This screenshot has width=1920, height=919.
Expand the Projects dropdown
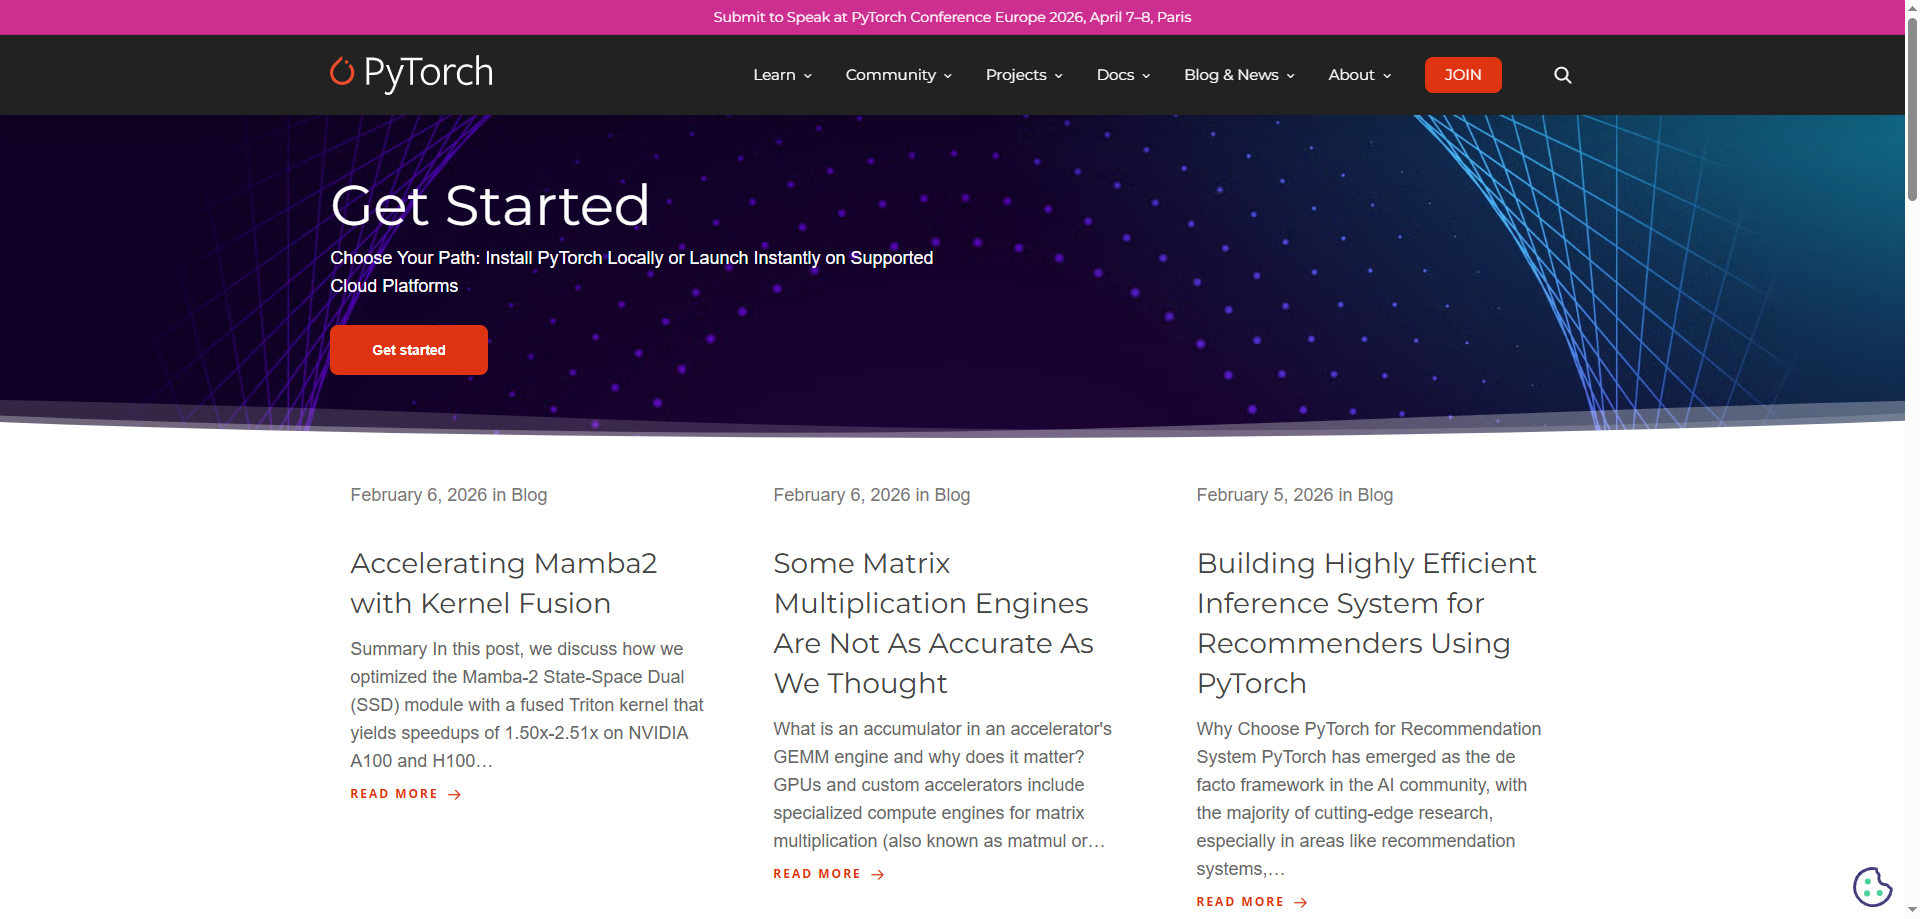(x=1023, y=74)
